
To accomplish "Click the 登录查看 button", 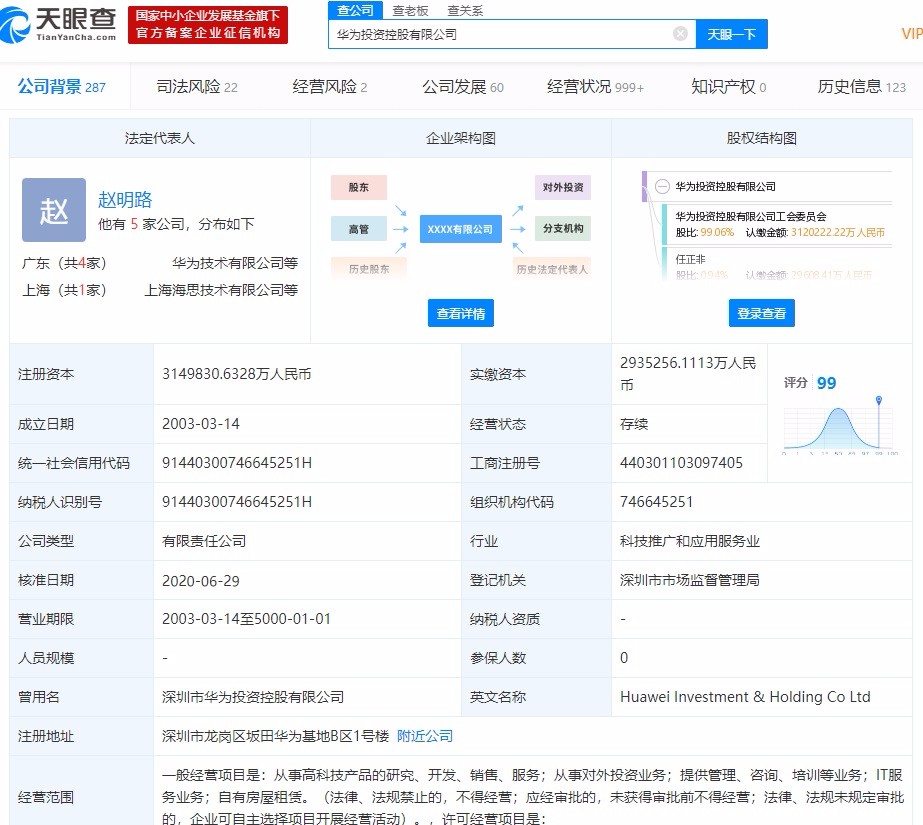I will (x=761, y=313).
